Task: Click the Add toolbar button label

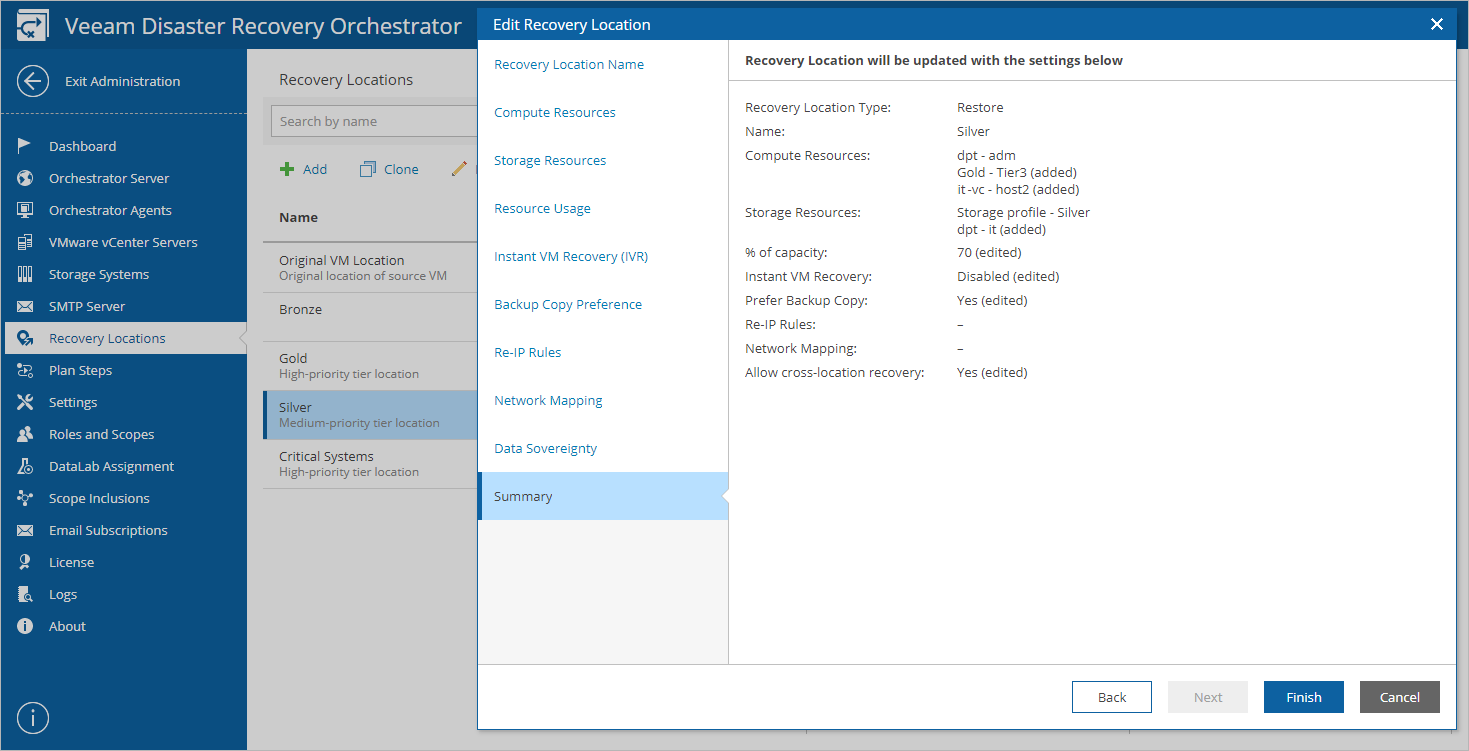Action: click(315, 169)
